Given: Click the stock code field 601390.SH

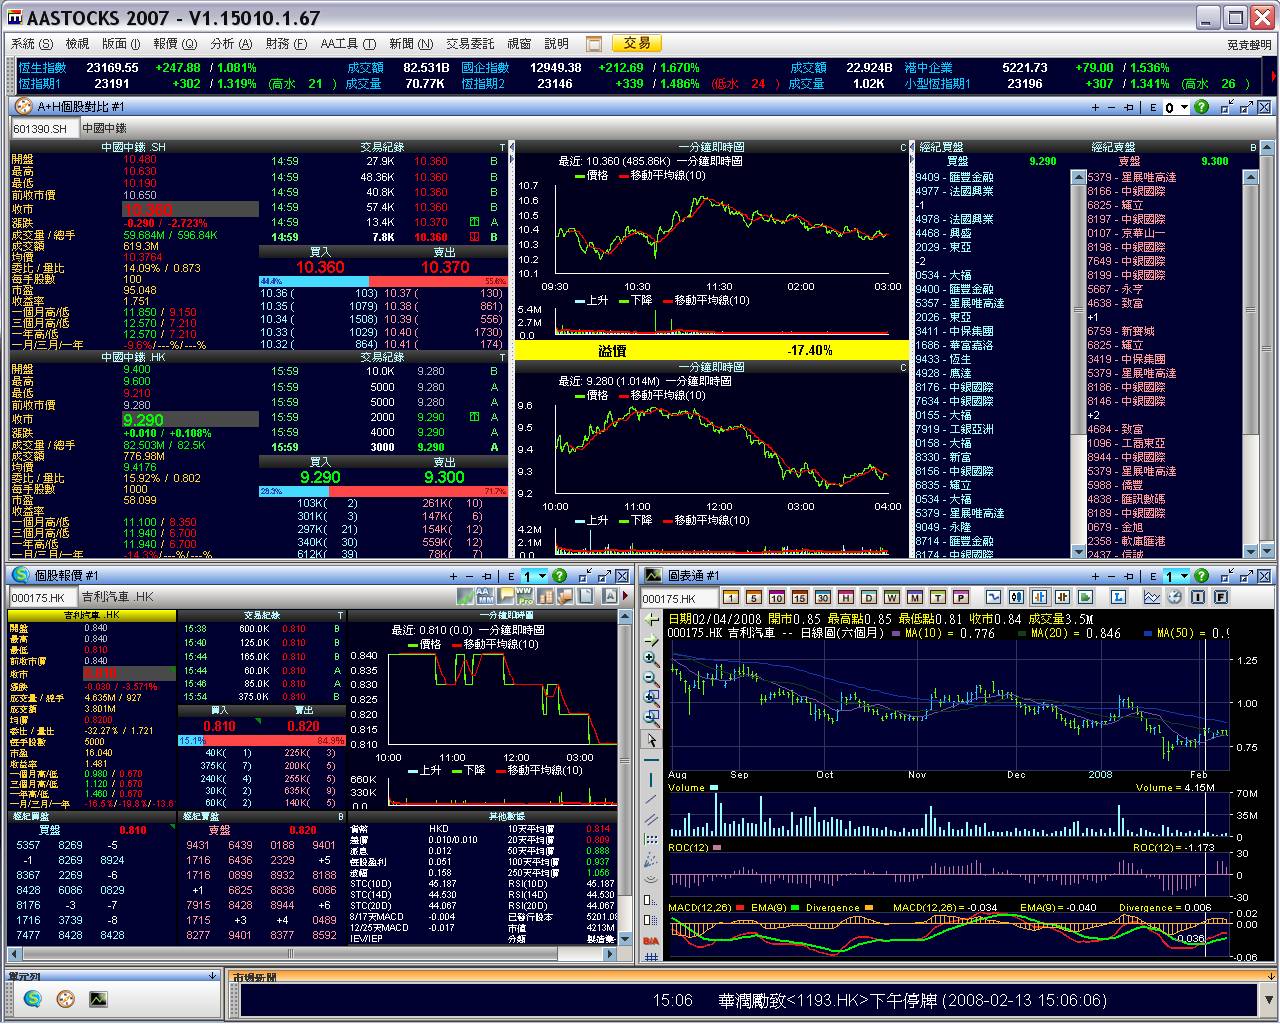Looking at the screenshot, I should click(x=44, y=129).
